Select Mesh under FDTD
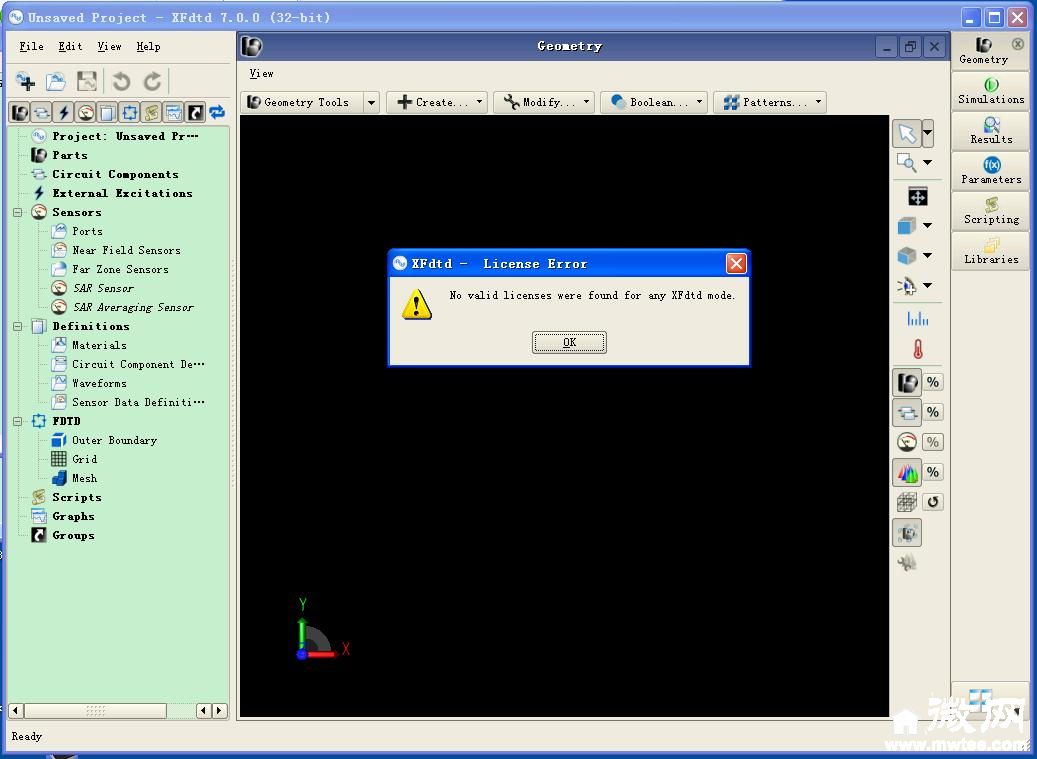The image size is (1037, 759). (x=85, y=478)
